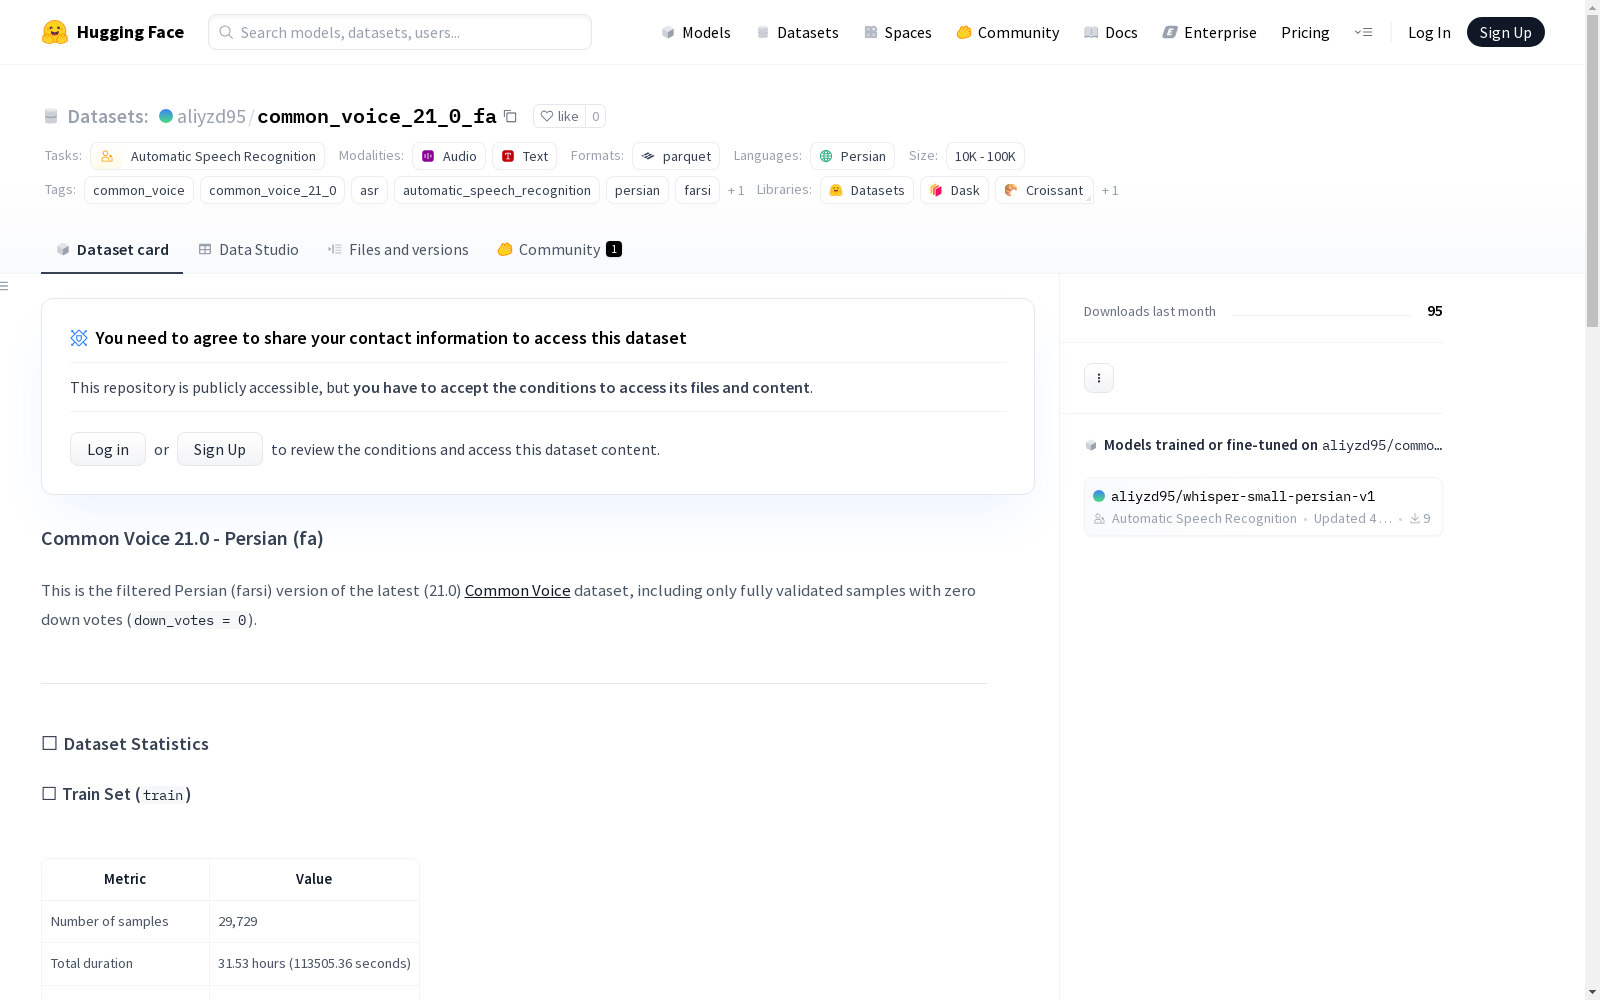Select the Croissant library tag
Screen dimensions: 1600x1000
[x=1044, y=190]
